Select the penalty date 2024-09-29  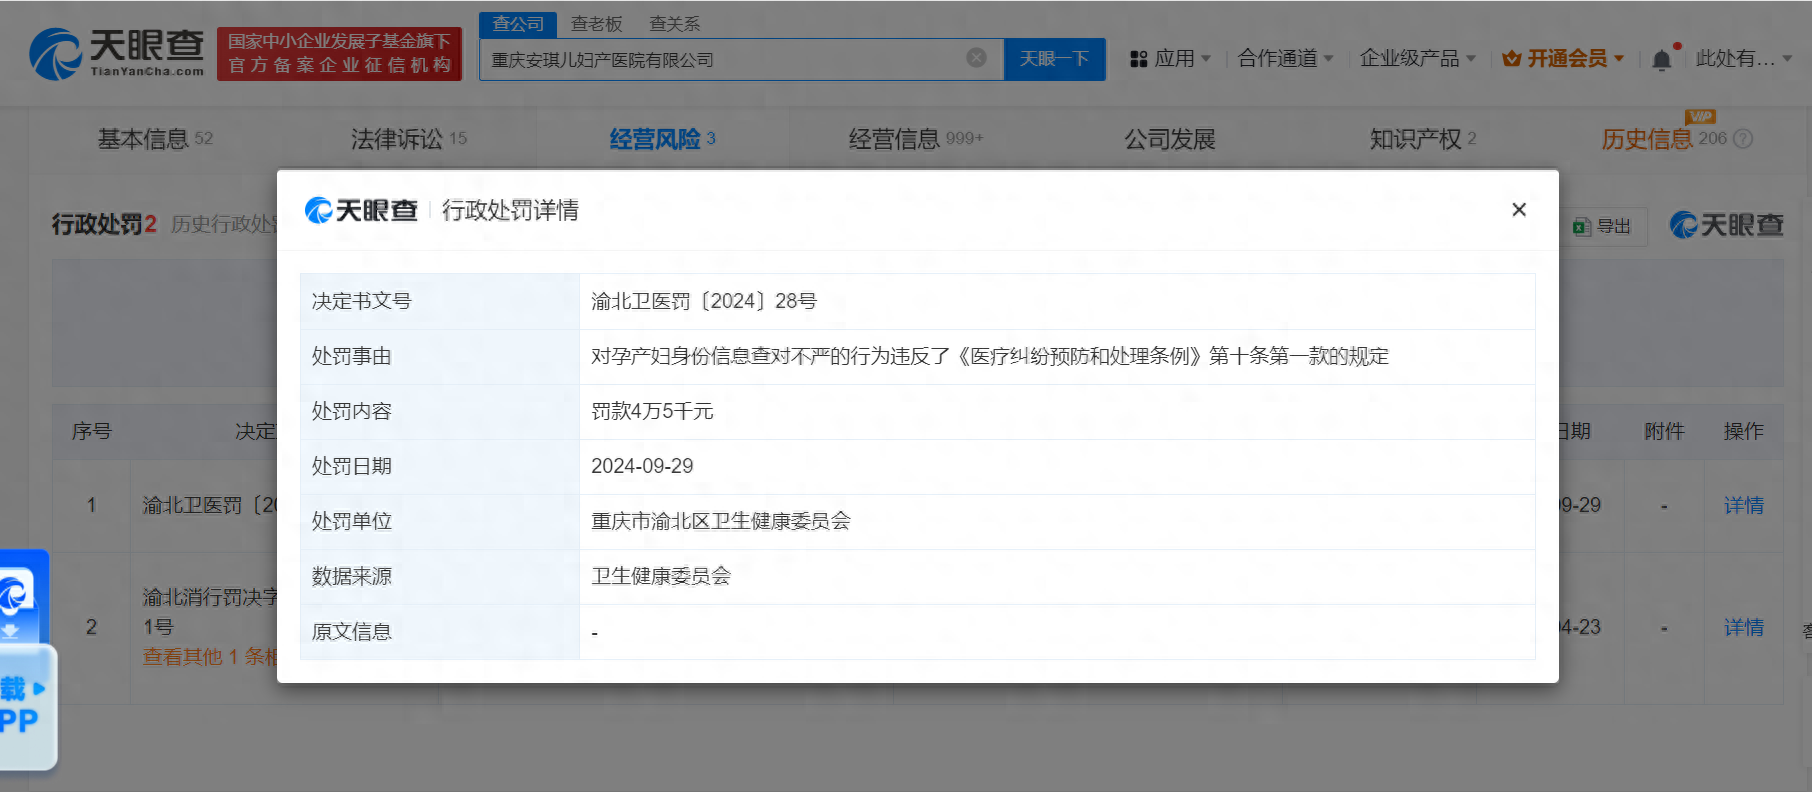tap(642, 466)
